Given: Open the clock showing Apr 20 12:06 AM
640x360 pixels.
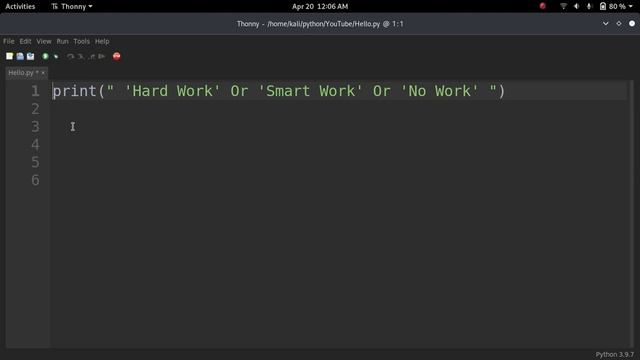Looking at the screenshot, I should click(320, 6).
